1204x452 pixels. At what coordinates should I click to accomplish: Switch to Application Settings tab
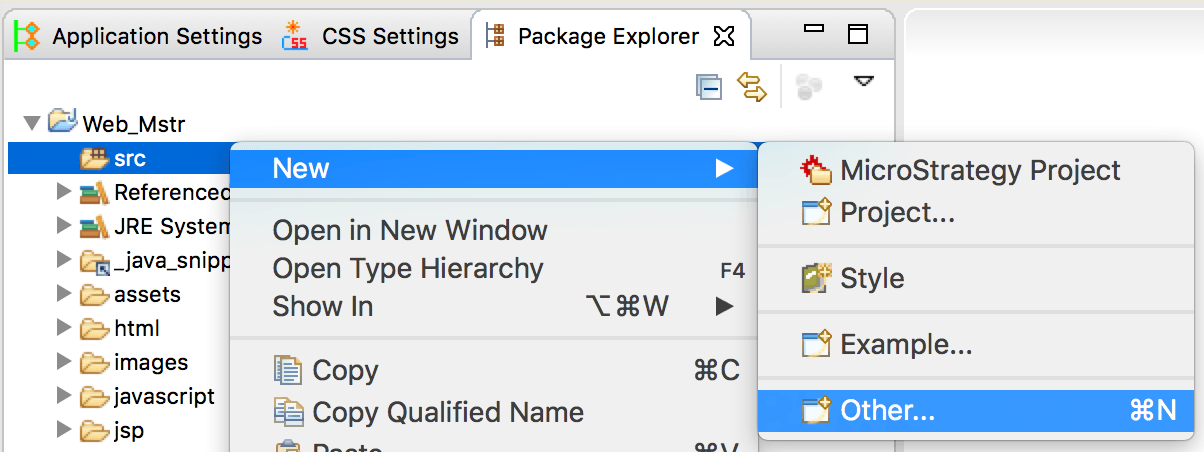pos(140,37)
